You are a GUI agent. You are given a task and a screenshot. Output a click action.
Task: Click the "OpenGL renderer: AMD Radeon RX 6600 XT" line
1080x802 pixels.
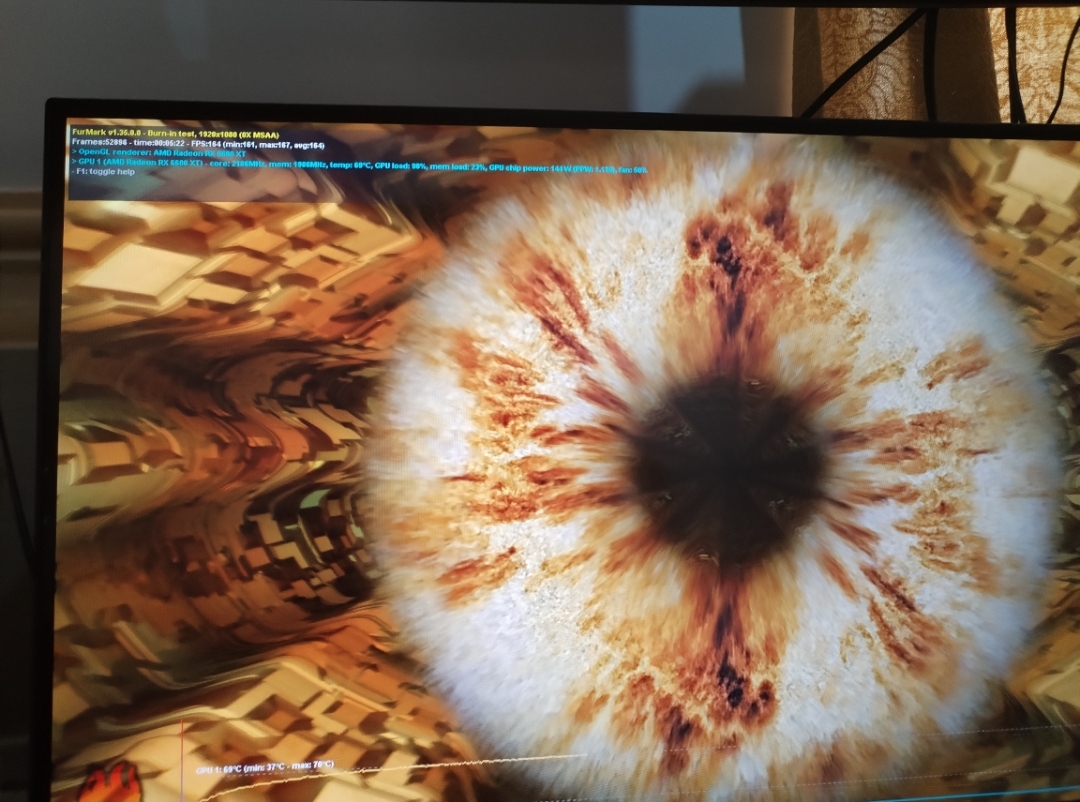159,153
